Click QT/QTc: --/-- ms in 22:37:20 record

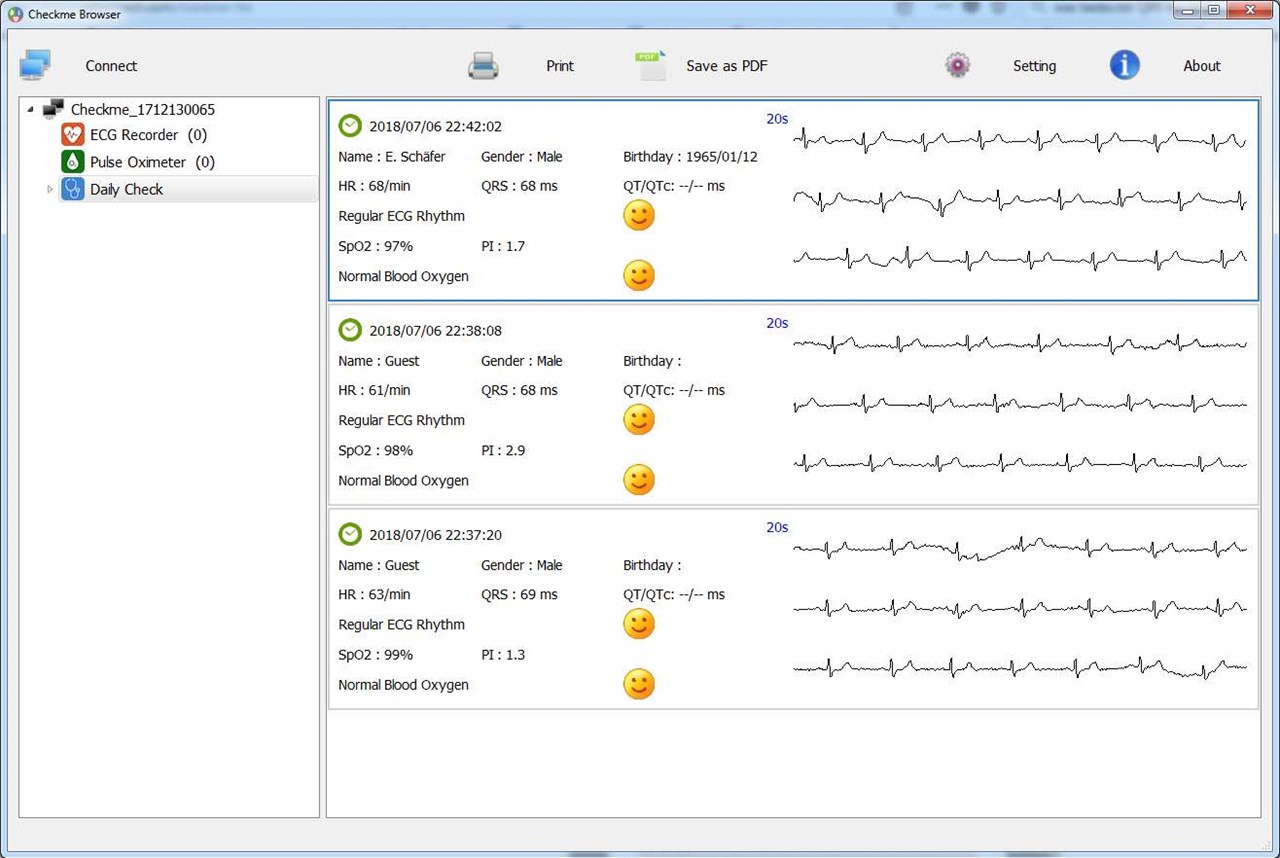(674, 594)
